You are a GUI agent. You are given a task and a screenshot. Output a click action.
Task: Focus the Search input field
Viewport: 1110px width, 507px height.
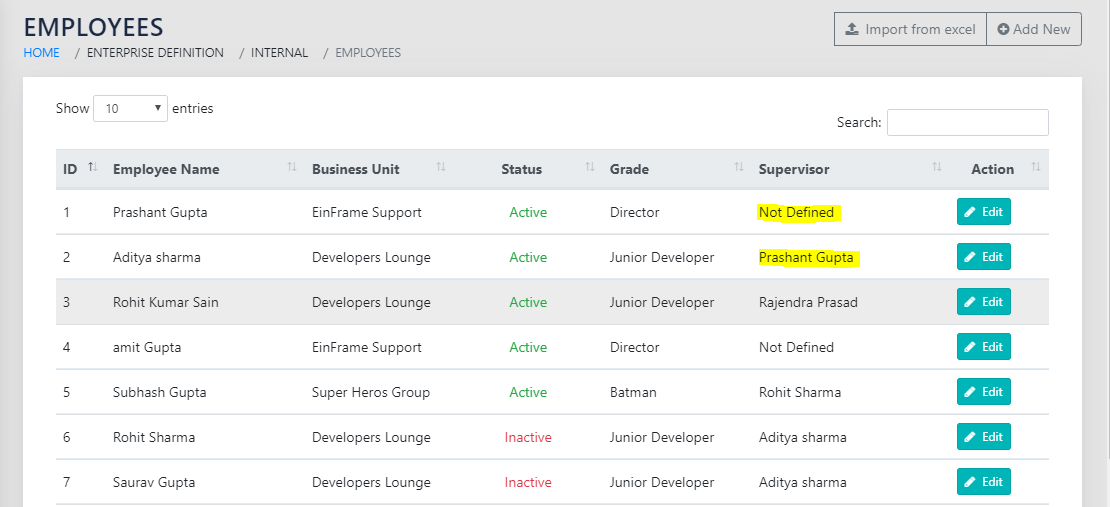[x=967, y=122]
